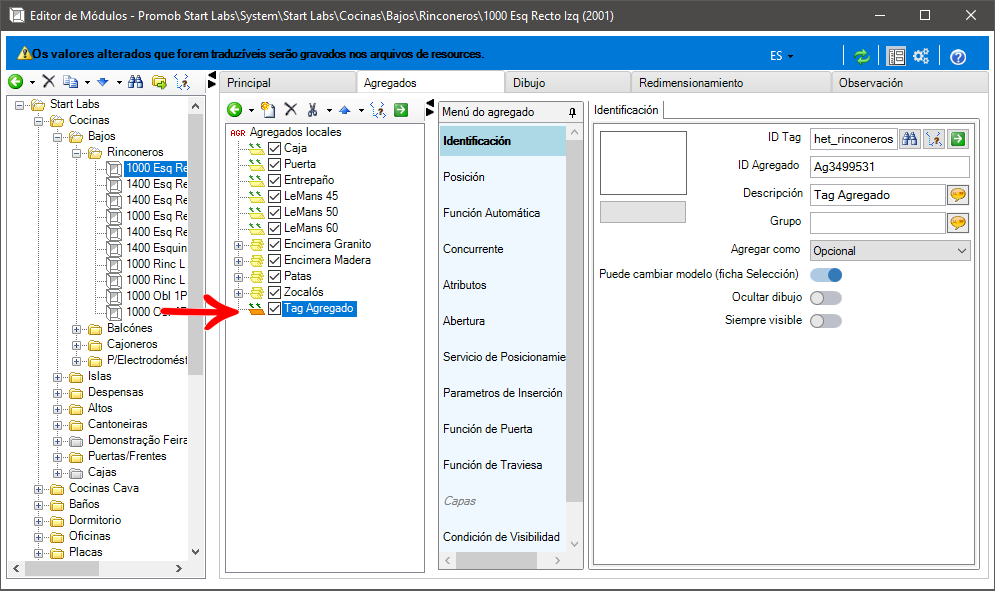Toggle the properties panel layout icon
The image size is (1004, 601).
896,56
